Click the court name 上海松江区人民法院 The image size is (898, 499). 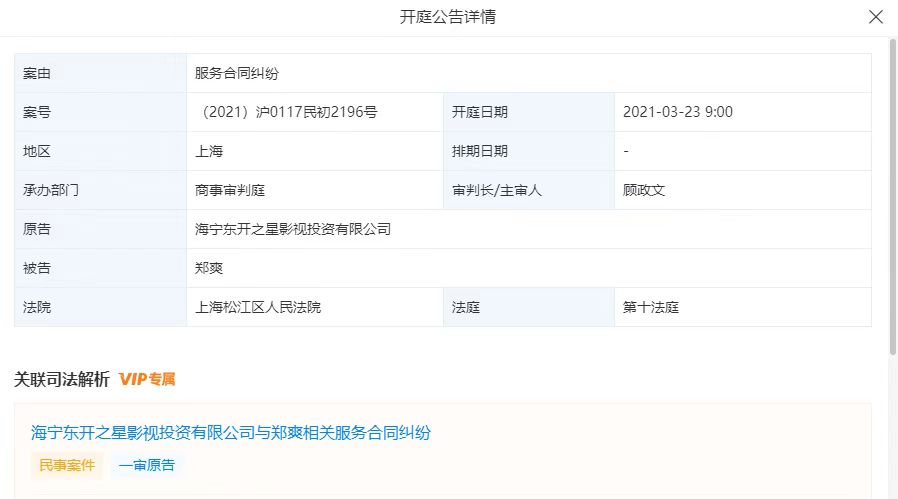[258, 307]
